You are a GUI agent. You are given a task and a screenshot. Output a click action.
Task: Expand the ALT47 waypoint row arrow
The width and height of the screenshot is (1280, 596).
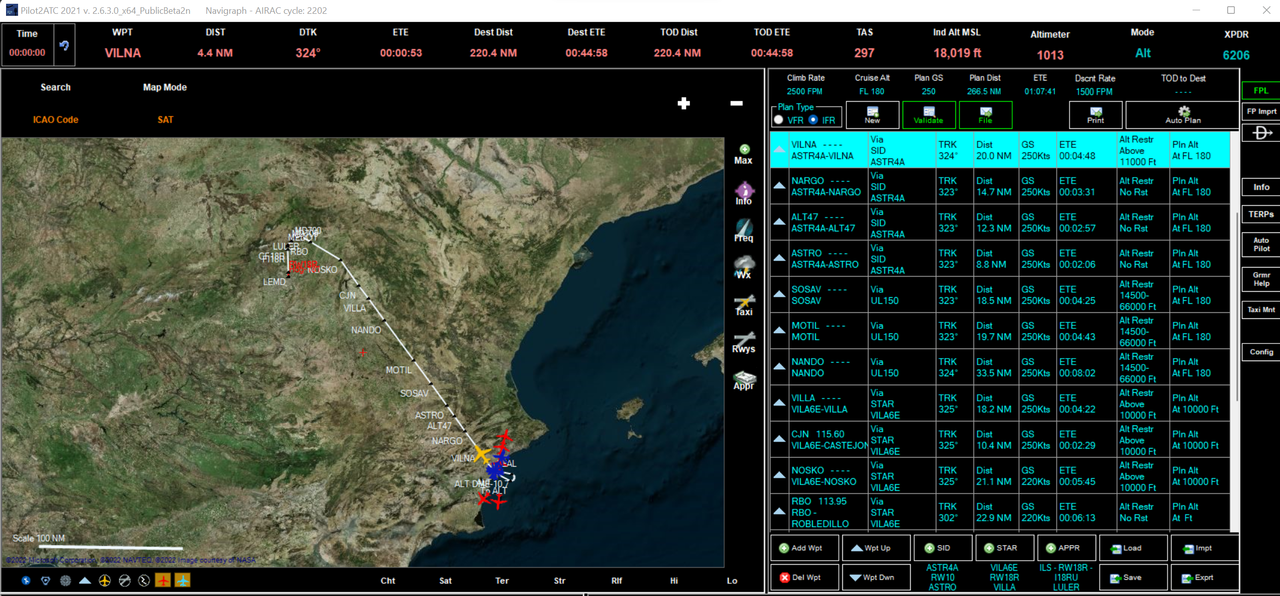[x=779, y=222]
